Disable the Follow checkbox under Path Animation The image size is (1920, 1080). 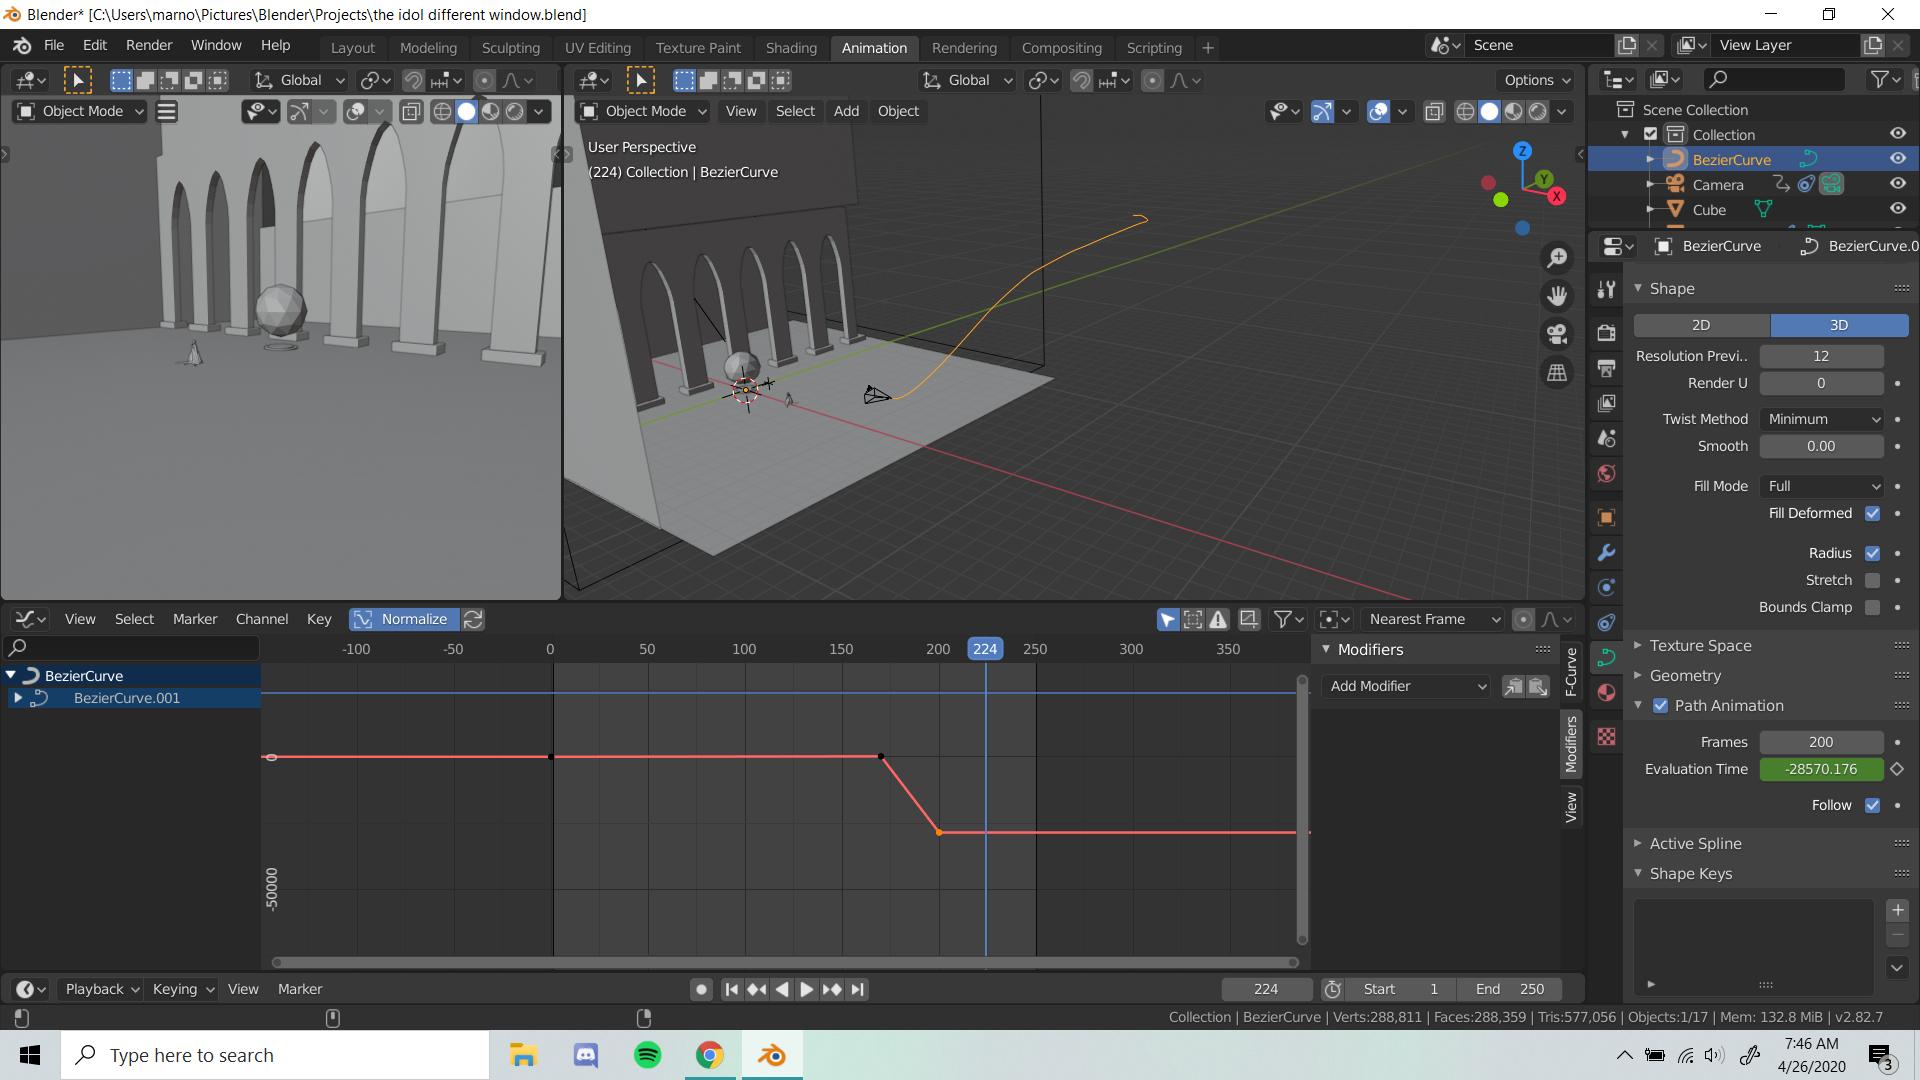(x=1874, y=805)
